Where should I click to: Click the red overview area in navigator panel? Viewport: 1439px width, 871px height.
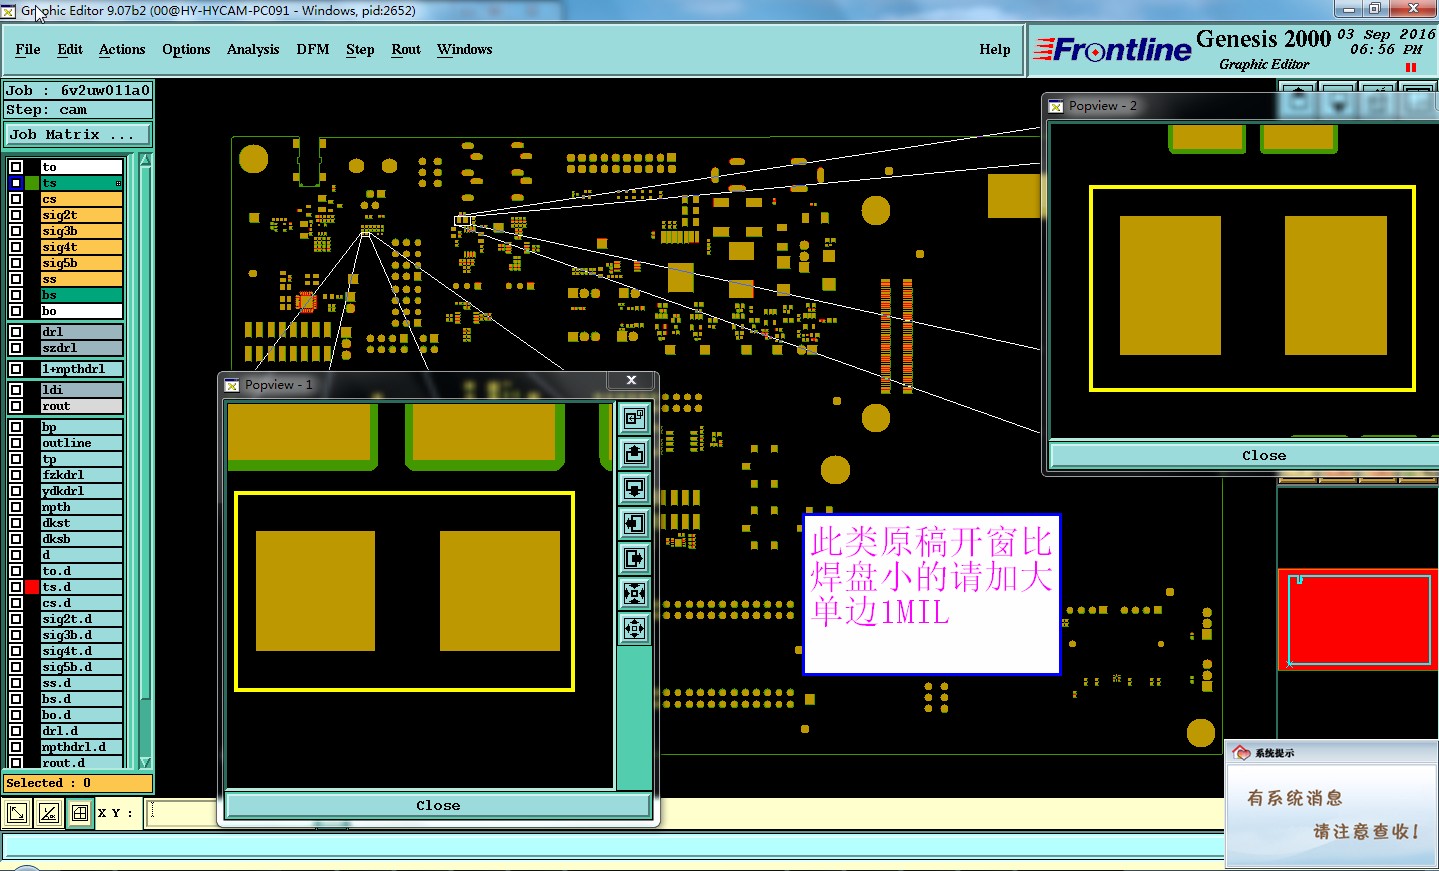[1359, 620]
